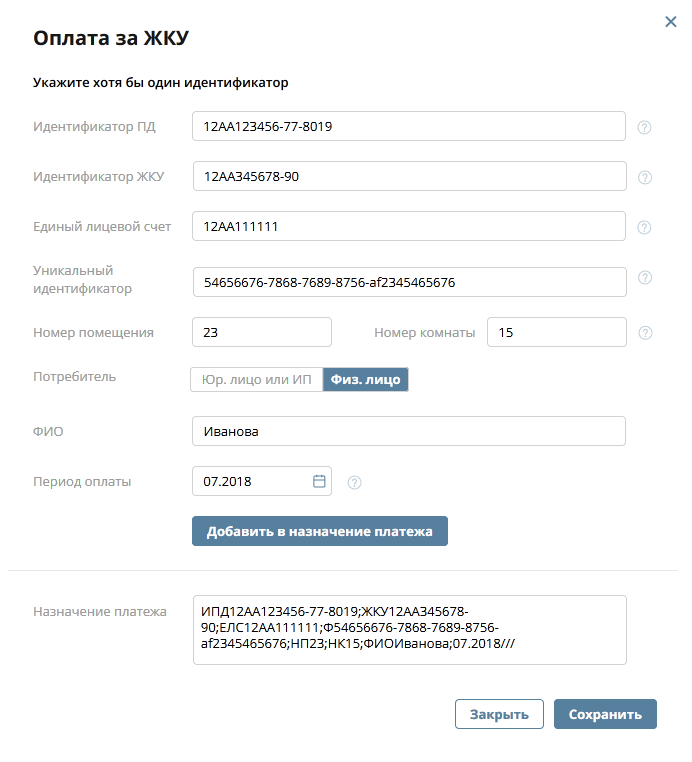Edit the ФИО field containing Иванова
The height and width of the screenshot is (762, 692).
click(x=409, y=431)
